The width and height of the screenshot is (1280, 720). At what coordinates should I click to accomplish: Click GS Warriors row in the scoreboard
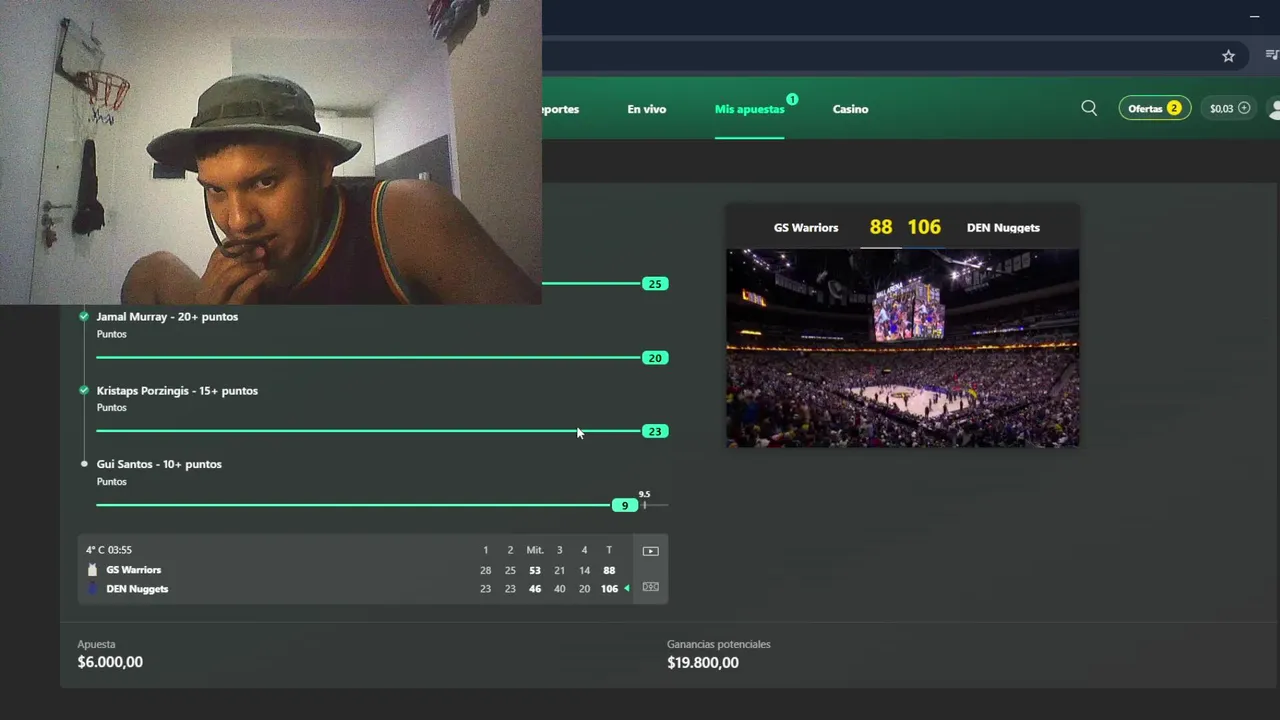coord(355,570)
